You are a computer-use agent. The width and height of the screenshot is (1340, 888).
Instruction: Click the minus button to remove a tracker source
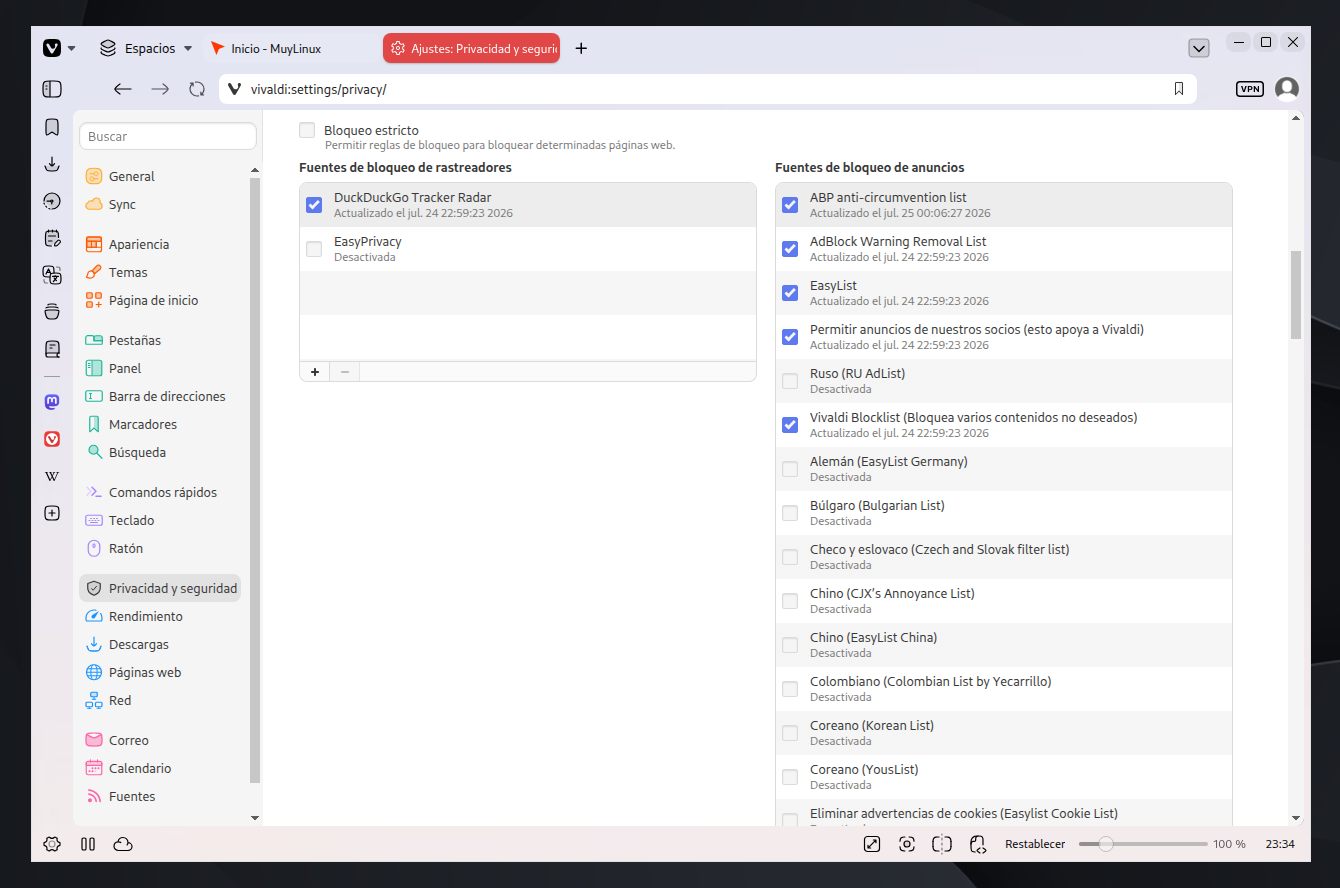[x=344, y=371]
